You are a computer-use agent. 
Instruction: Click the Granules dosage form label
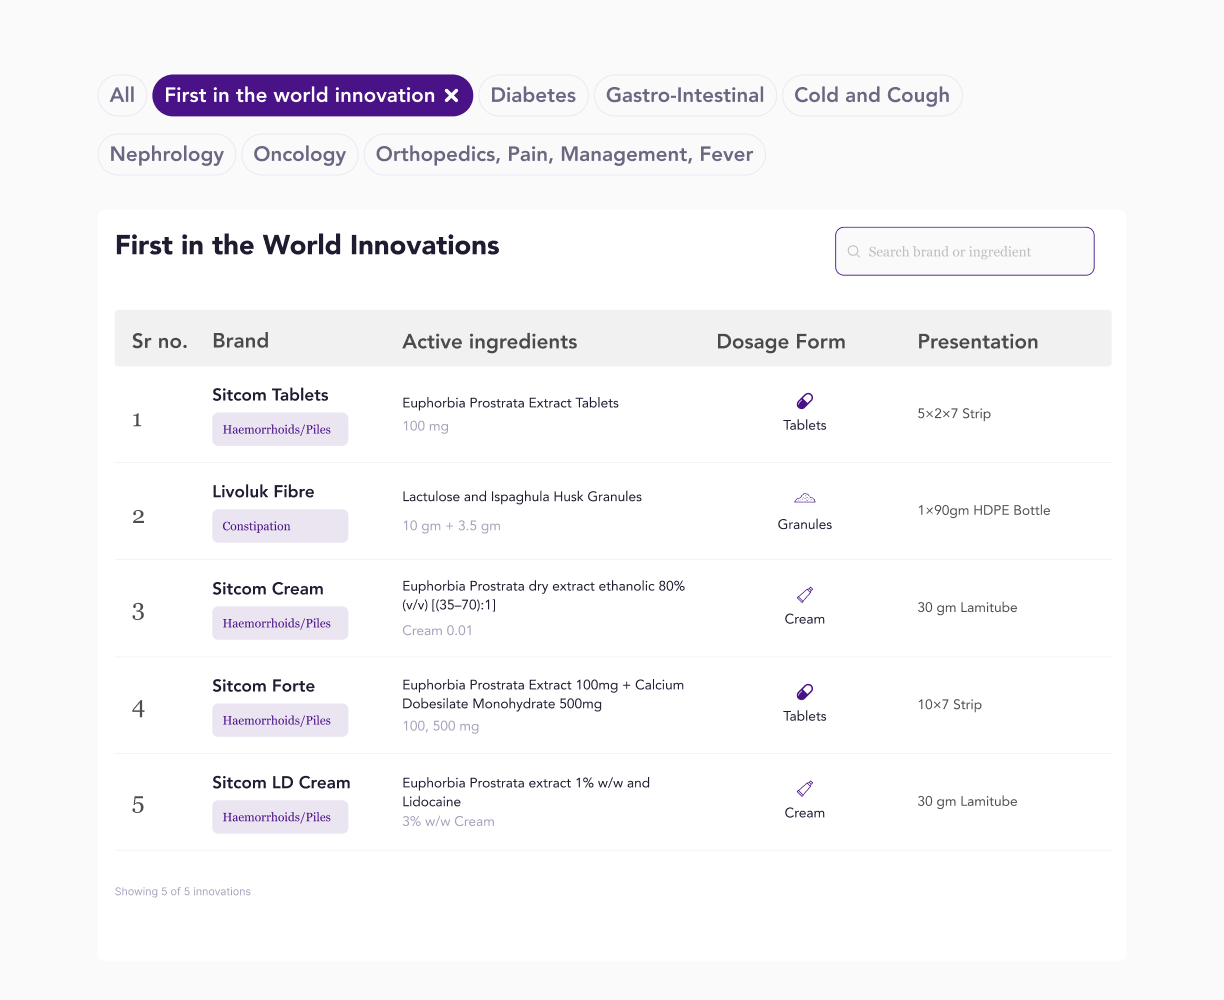tap(805, 524)
